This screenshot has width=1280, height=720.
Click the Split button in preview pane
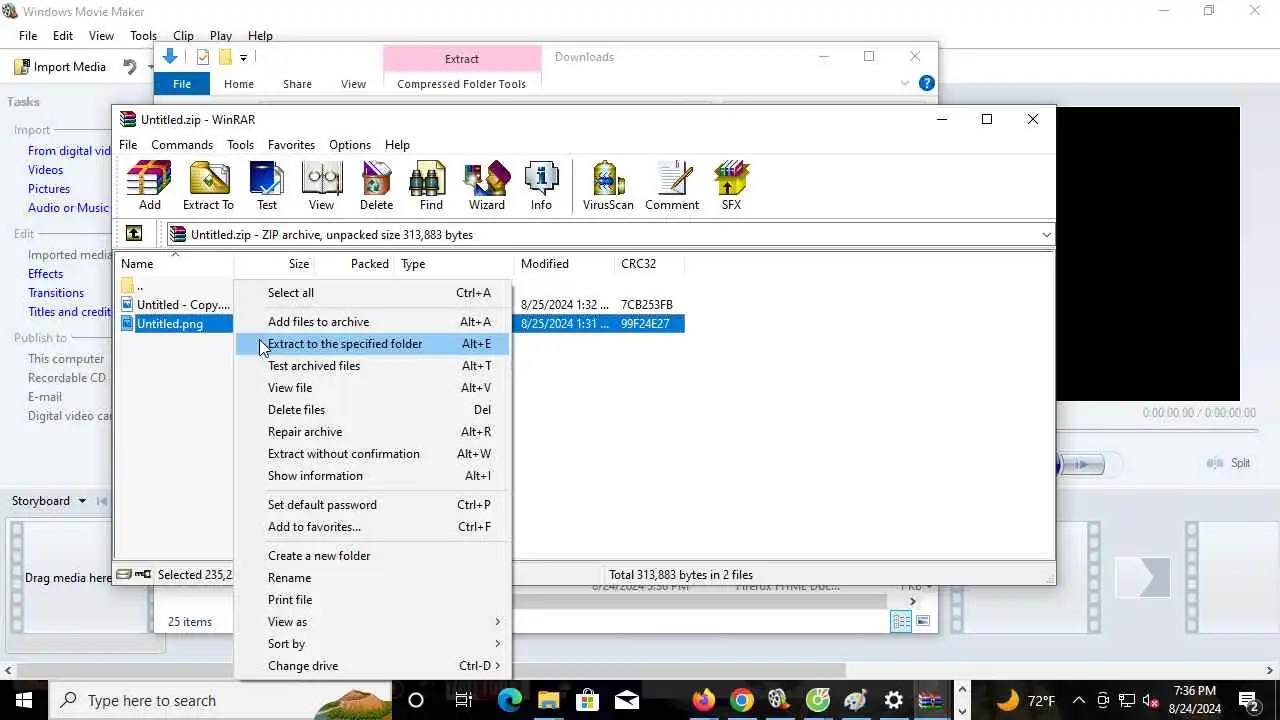pyautogui.click(x=1230, y=463)
